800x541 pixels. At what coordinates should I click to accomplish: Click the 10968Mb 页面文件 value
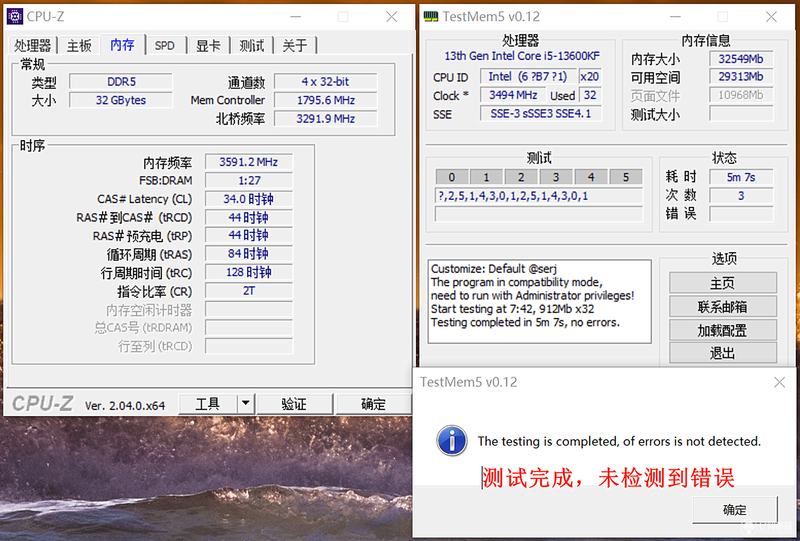tap(741, 95)
